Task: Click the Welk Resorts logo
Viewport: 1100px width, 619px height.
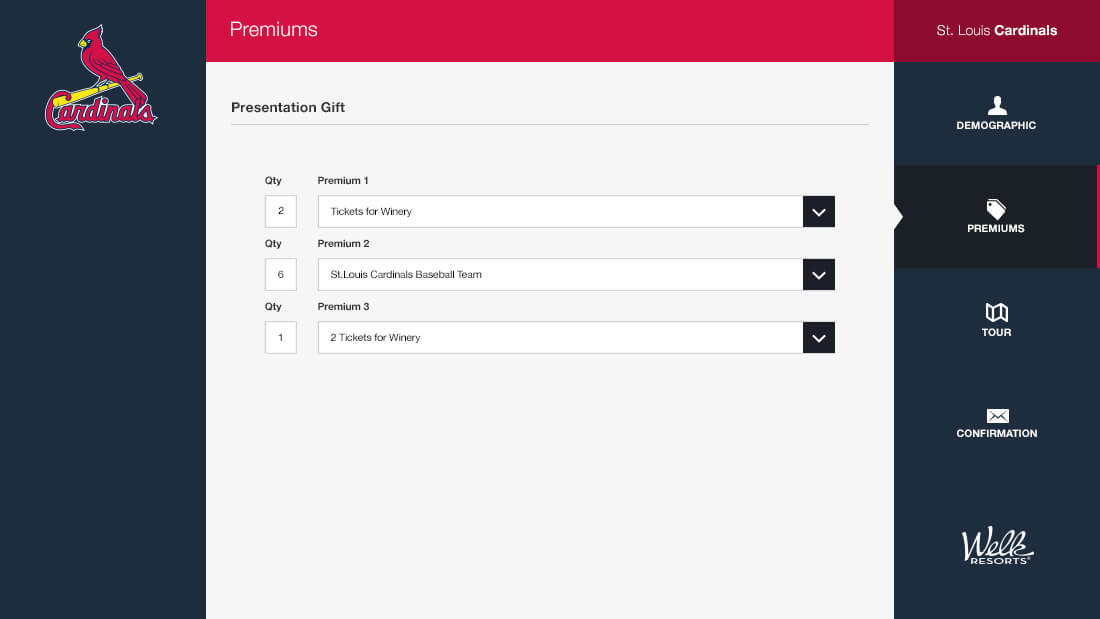Action: click(997, 545)
